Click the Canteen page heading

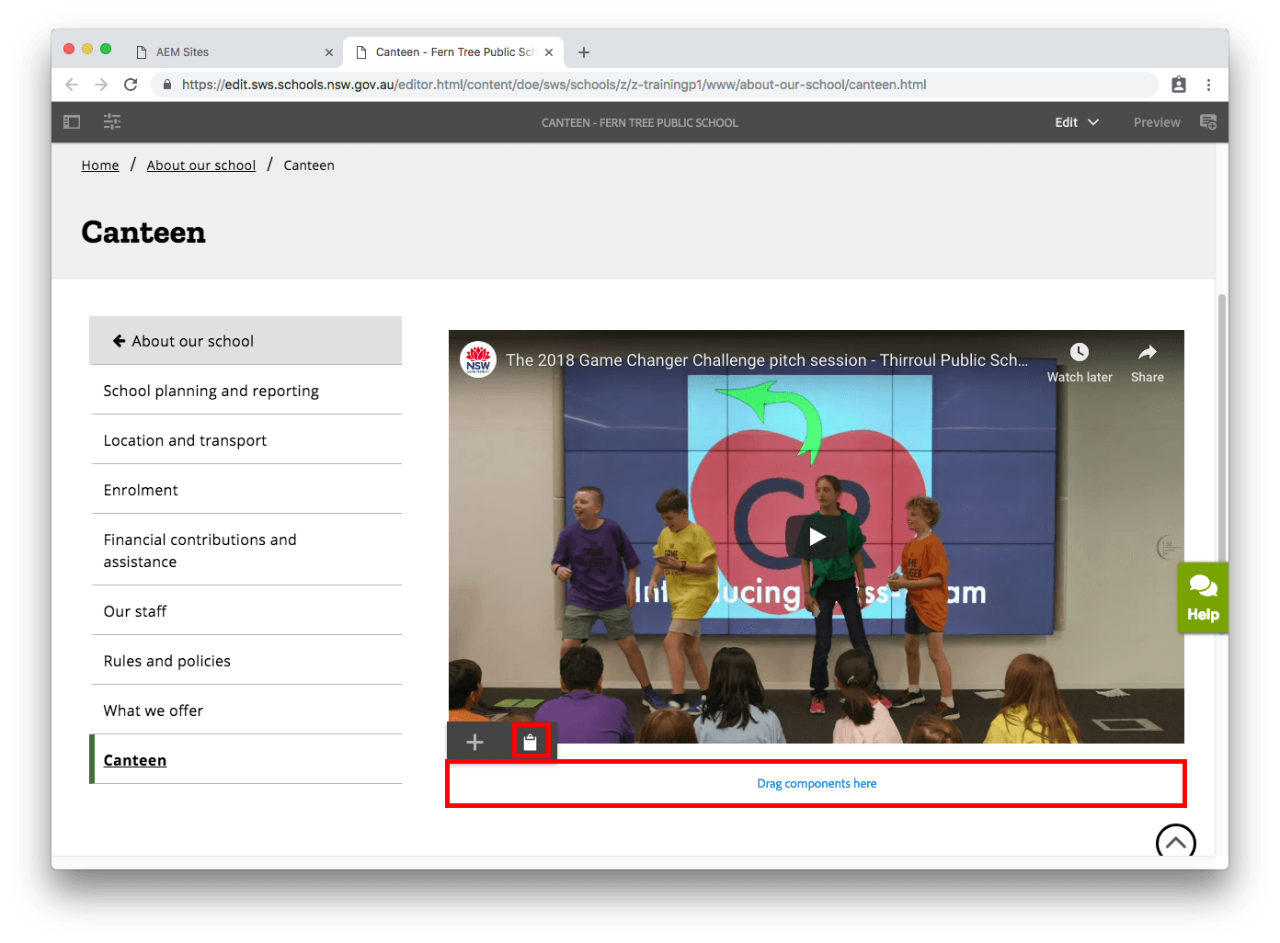[143, 232]
